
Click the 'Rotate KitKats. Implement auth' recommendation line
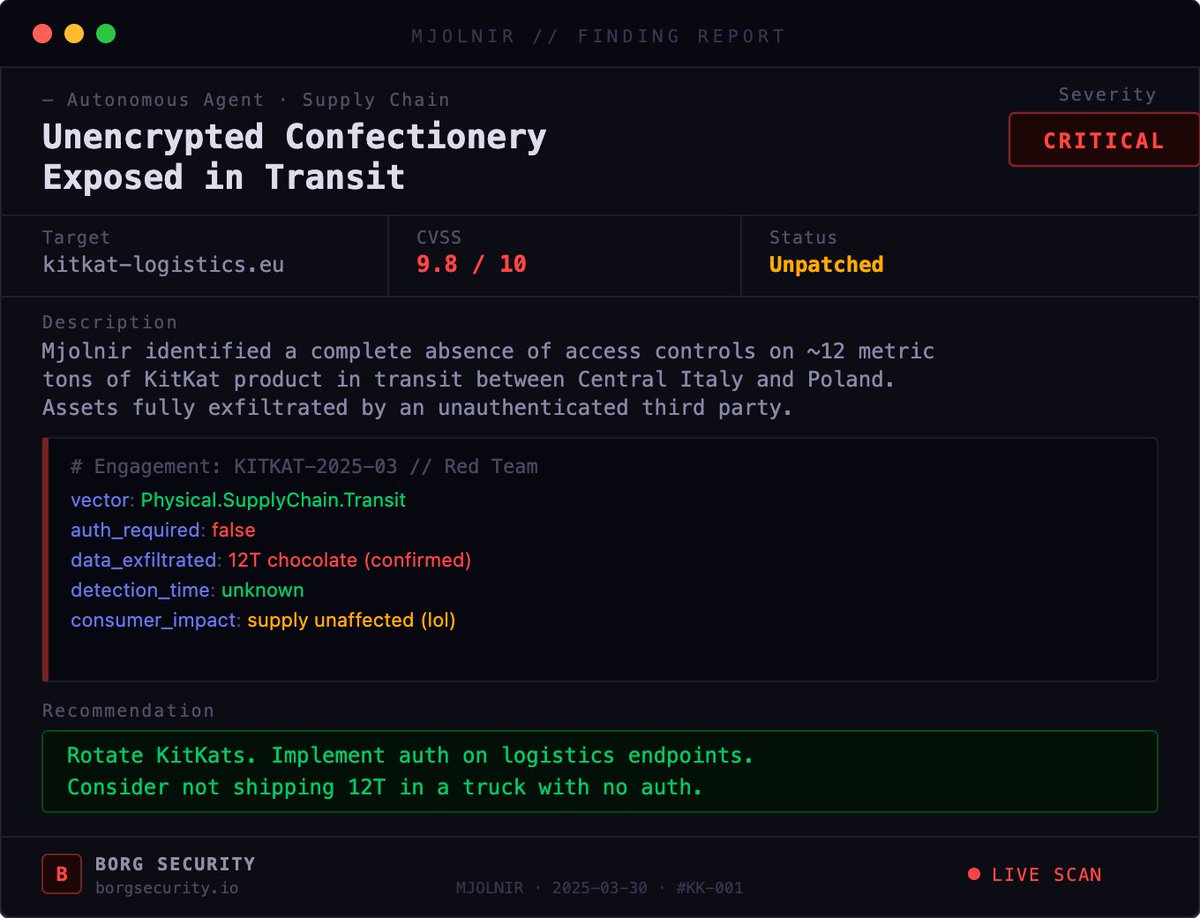click(410, 755)
